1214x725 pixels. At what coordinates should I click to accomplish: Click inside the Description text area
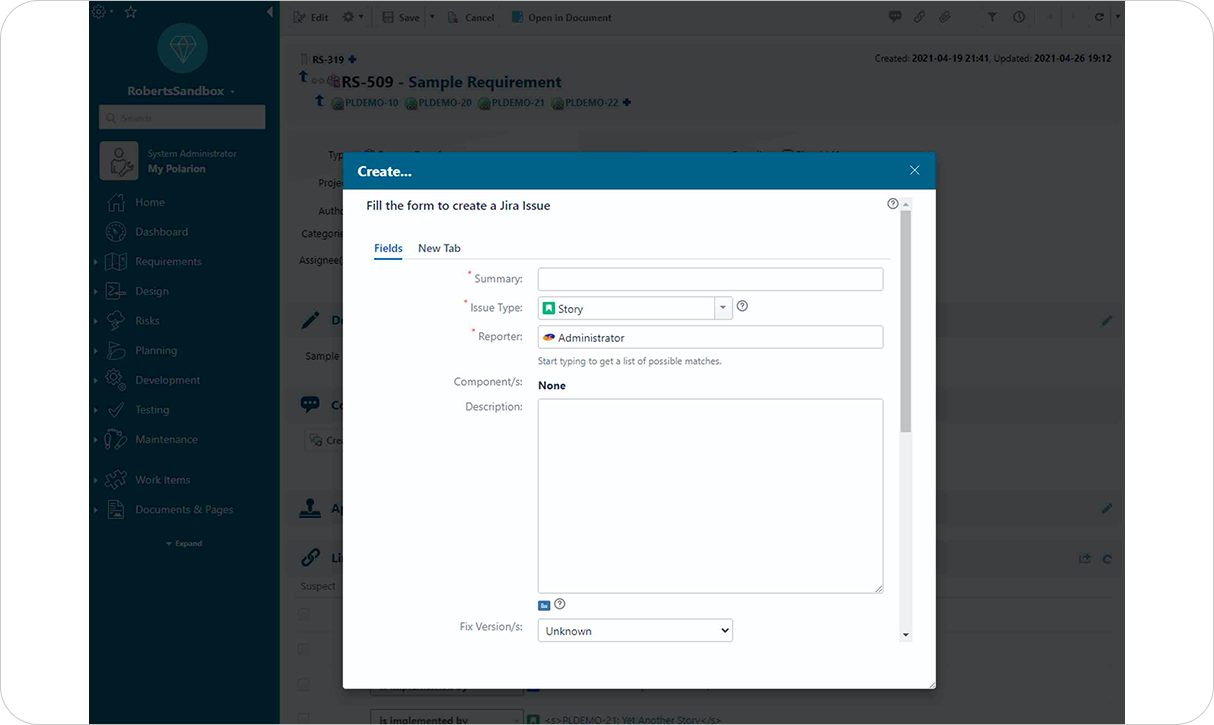click(x=710, y=496)
